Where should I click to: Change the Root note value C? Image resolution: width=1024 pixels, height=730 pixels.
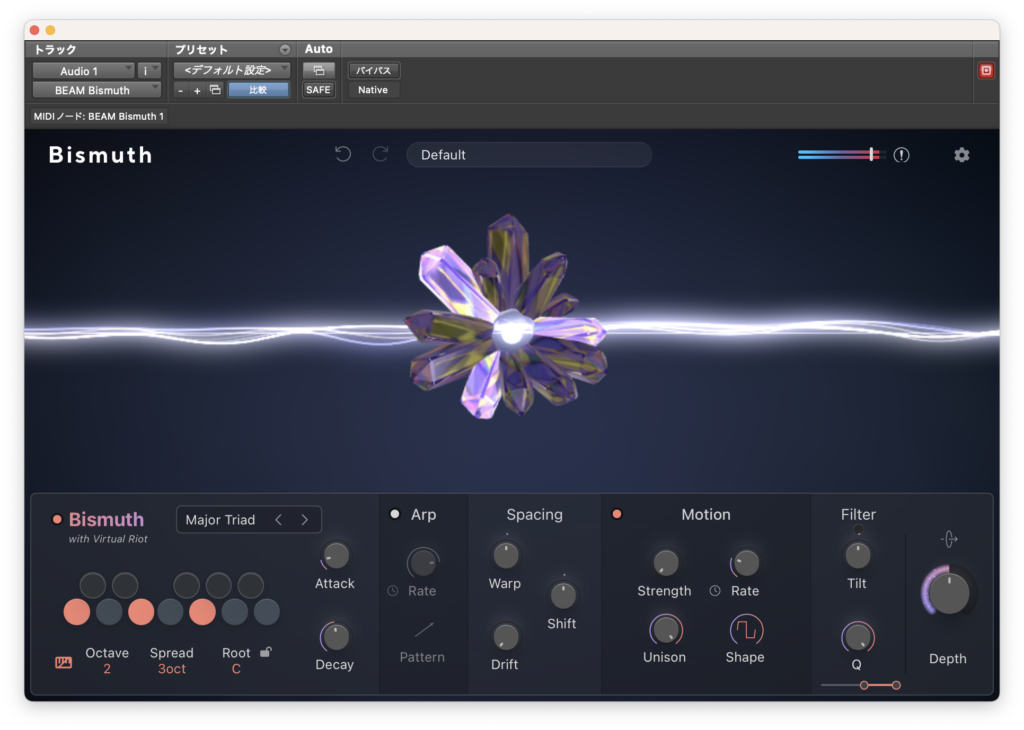236,669
